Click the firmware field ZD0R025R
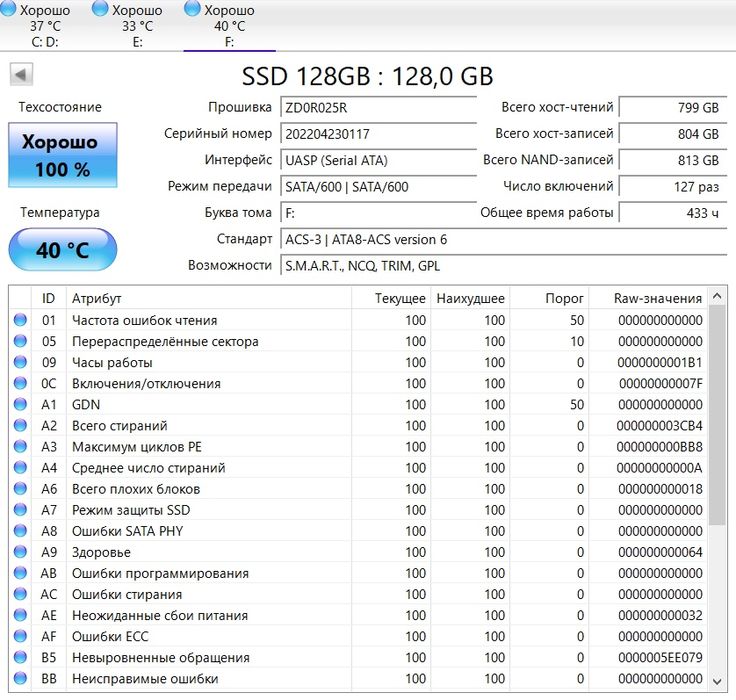Viewport: 736px width, 700px height. click(378, 108)
